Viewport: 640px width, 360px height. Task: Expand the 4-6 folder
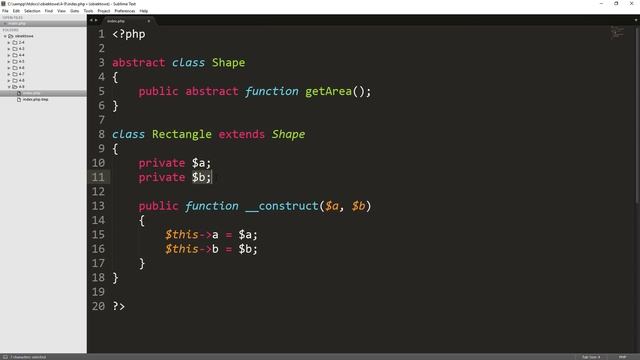pyautogui.click(x=9, y=68)
